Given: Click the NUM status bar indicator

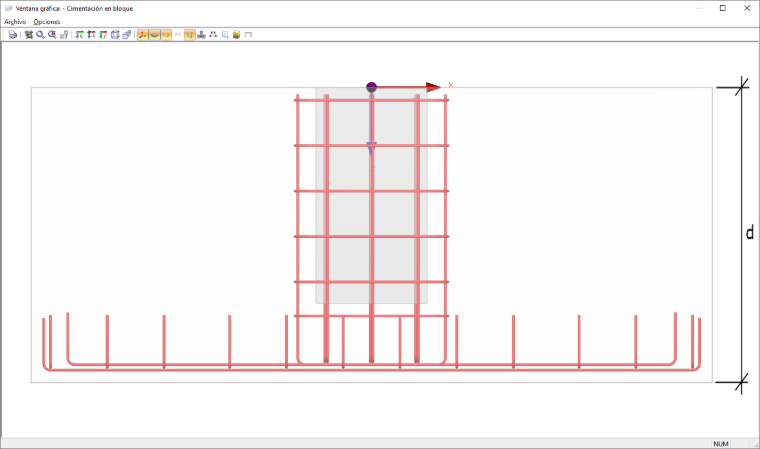Looking at the screenshot, I should pyautogui.click(x=721, y=444).
